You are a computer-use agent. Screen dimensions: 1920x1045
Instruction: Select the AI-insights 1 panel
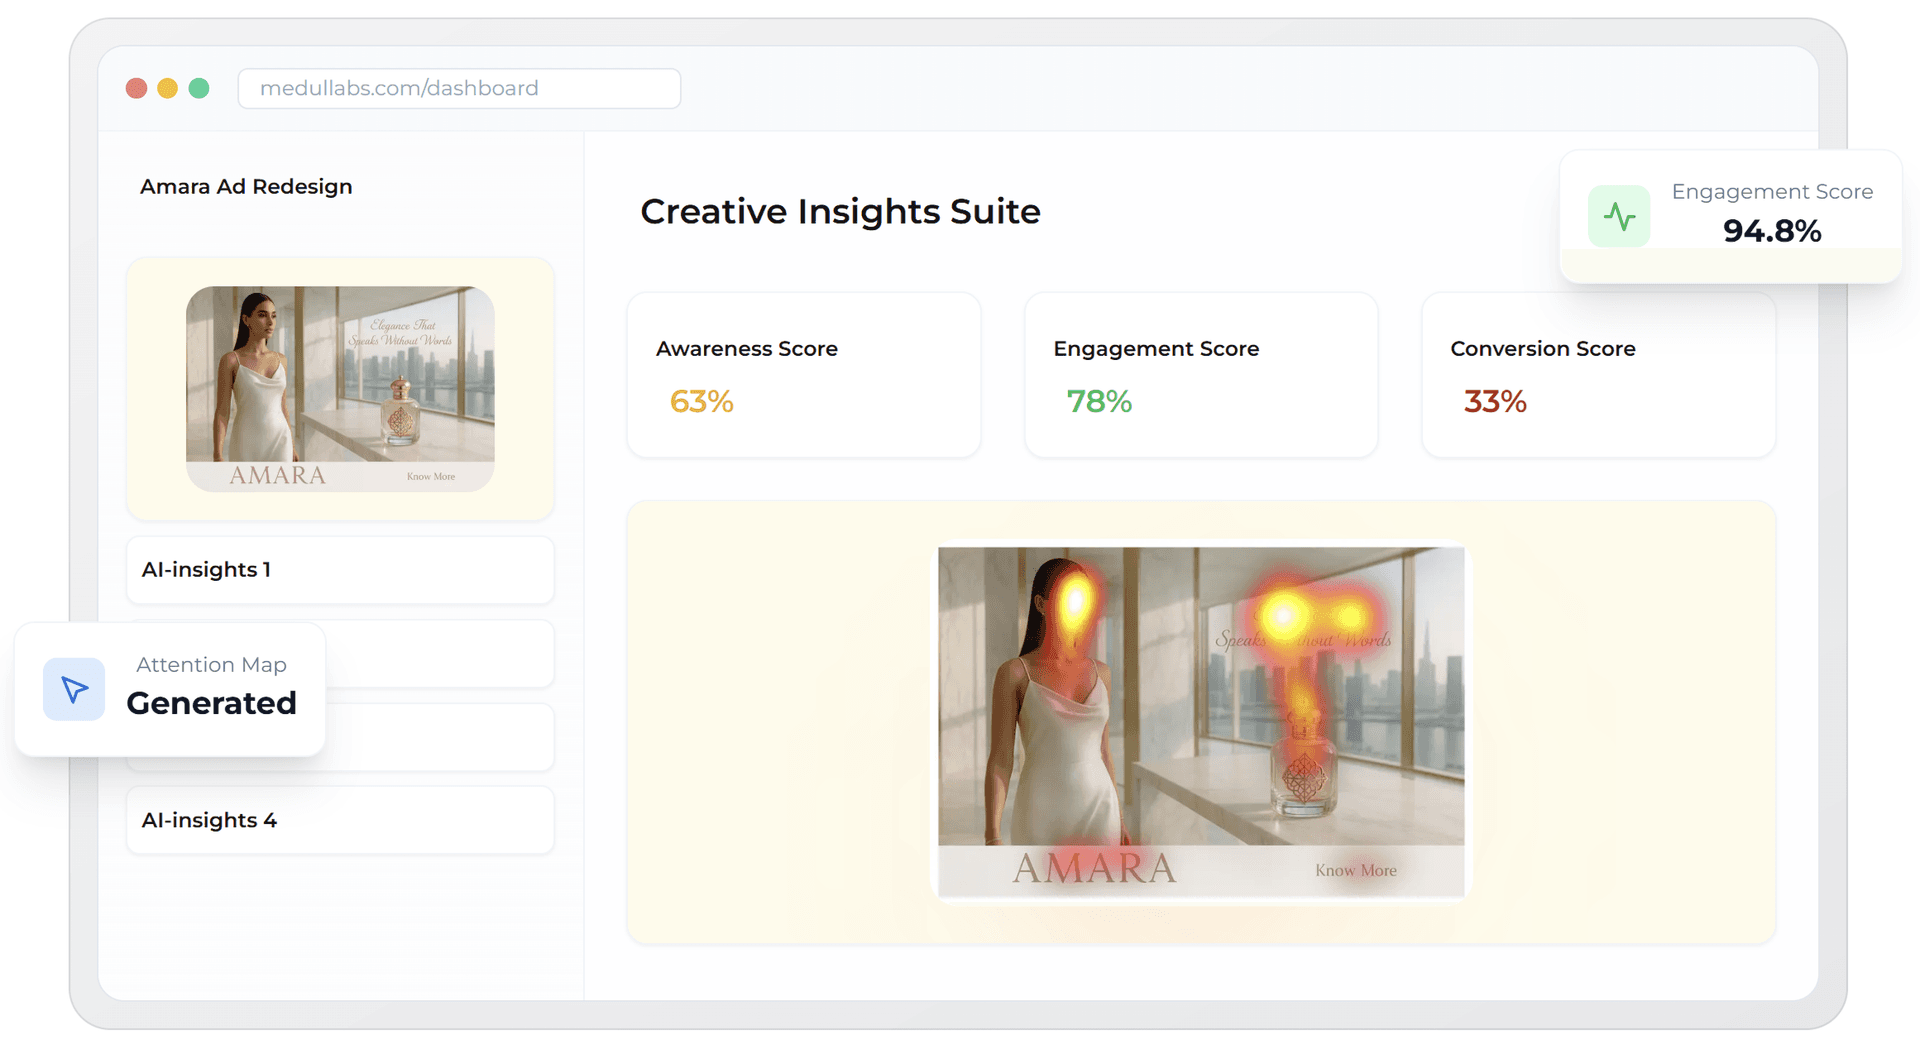coord(339,570)
